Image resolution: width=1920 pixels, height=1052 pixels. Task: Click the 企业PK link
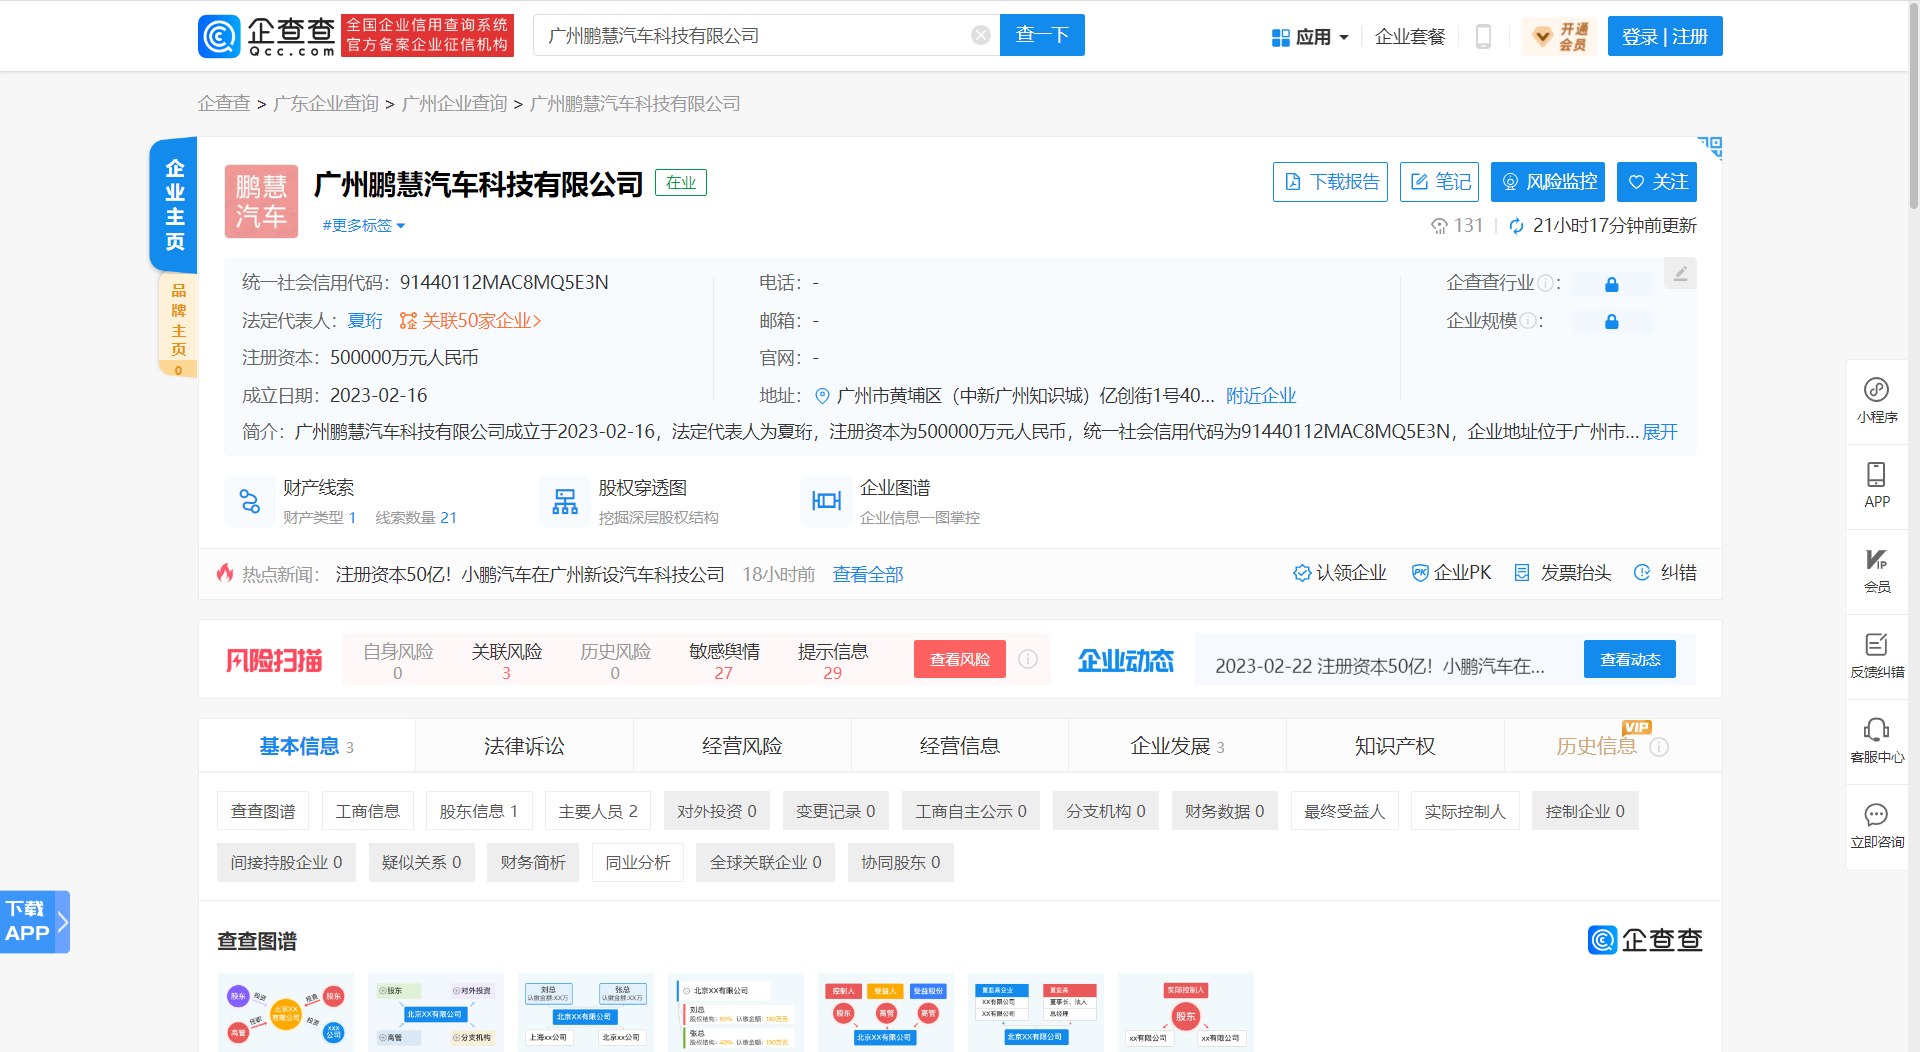point(1451,573)
